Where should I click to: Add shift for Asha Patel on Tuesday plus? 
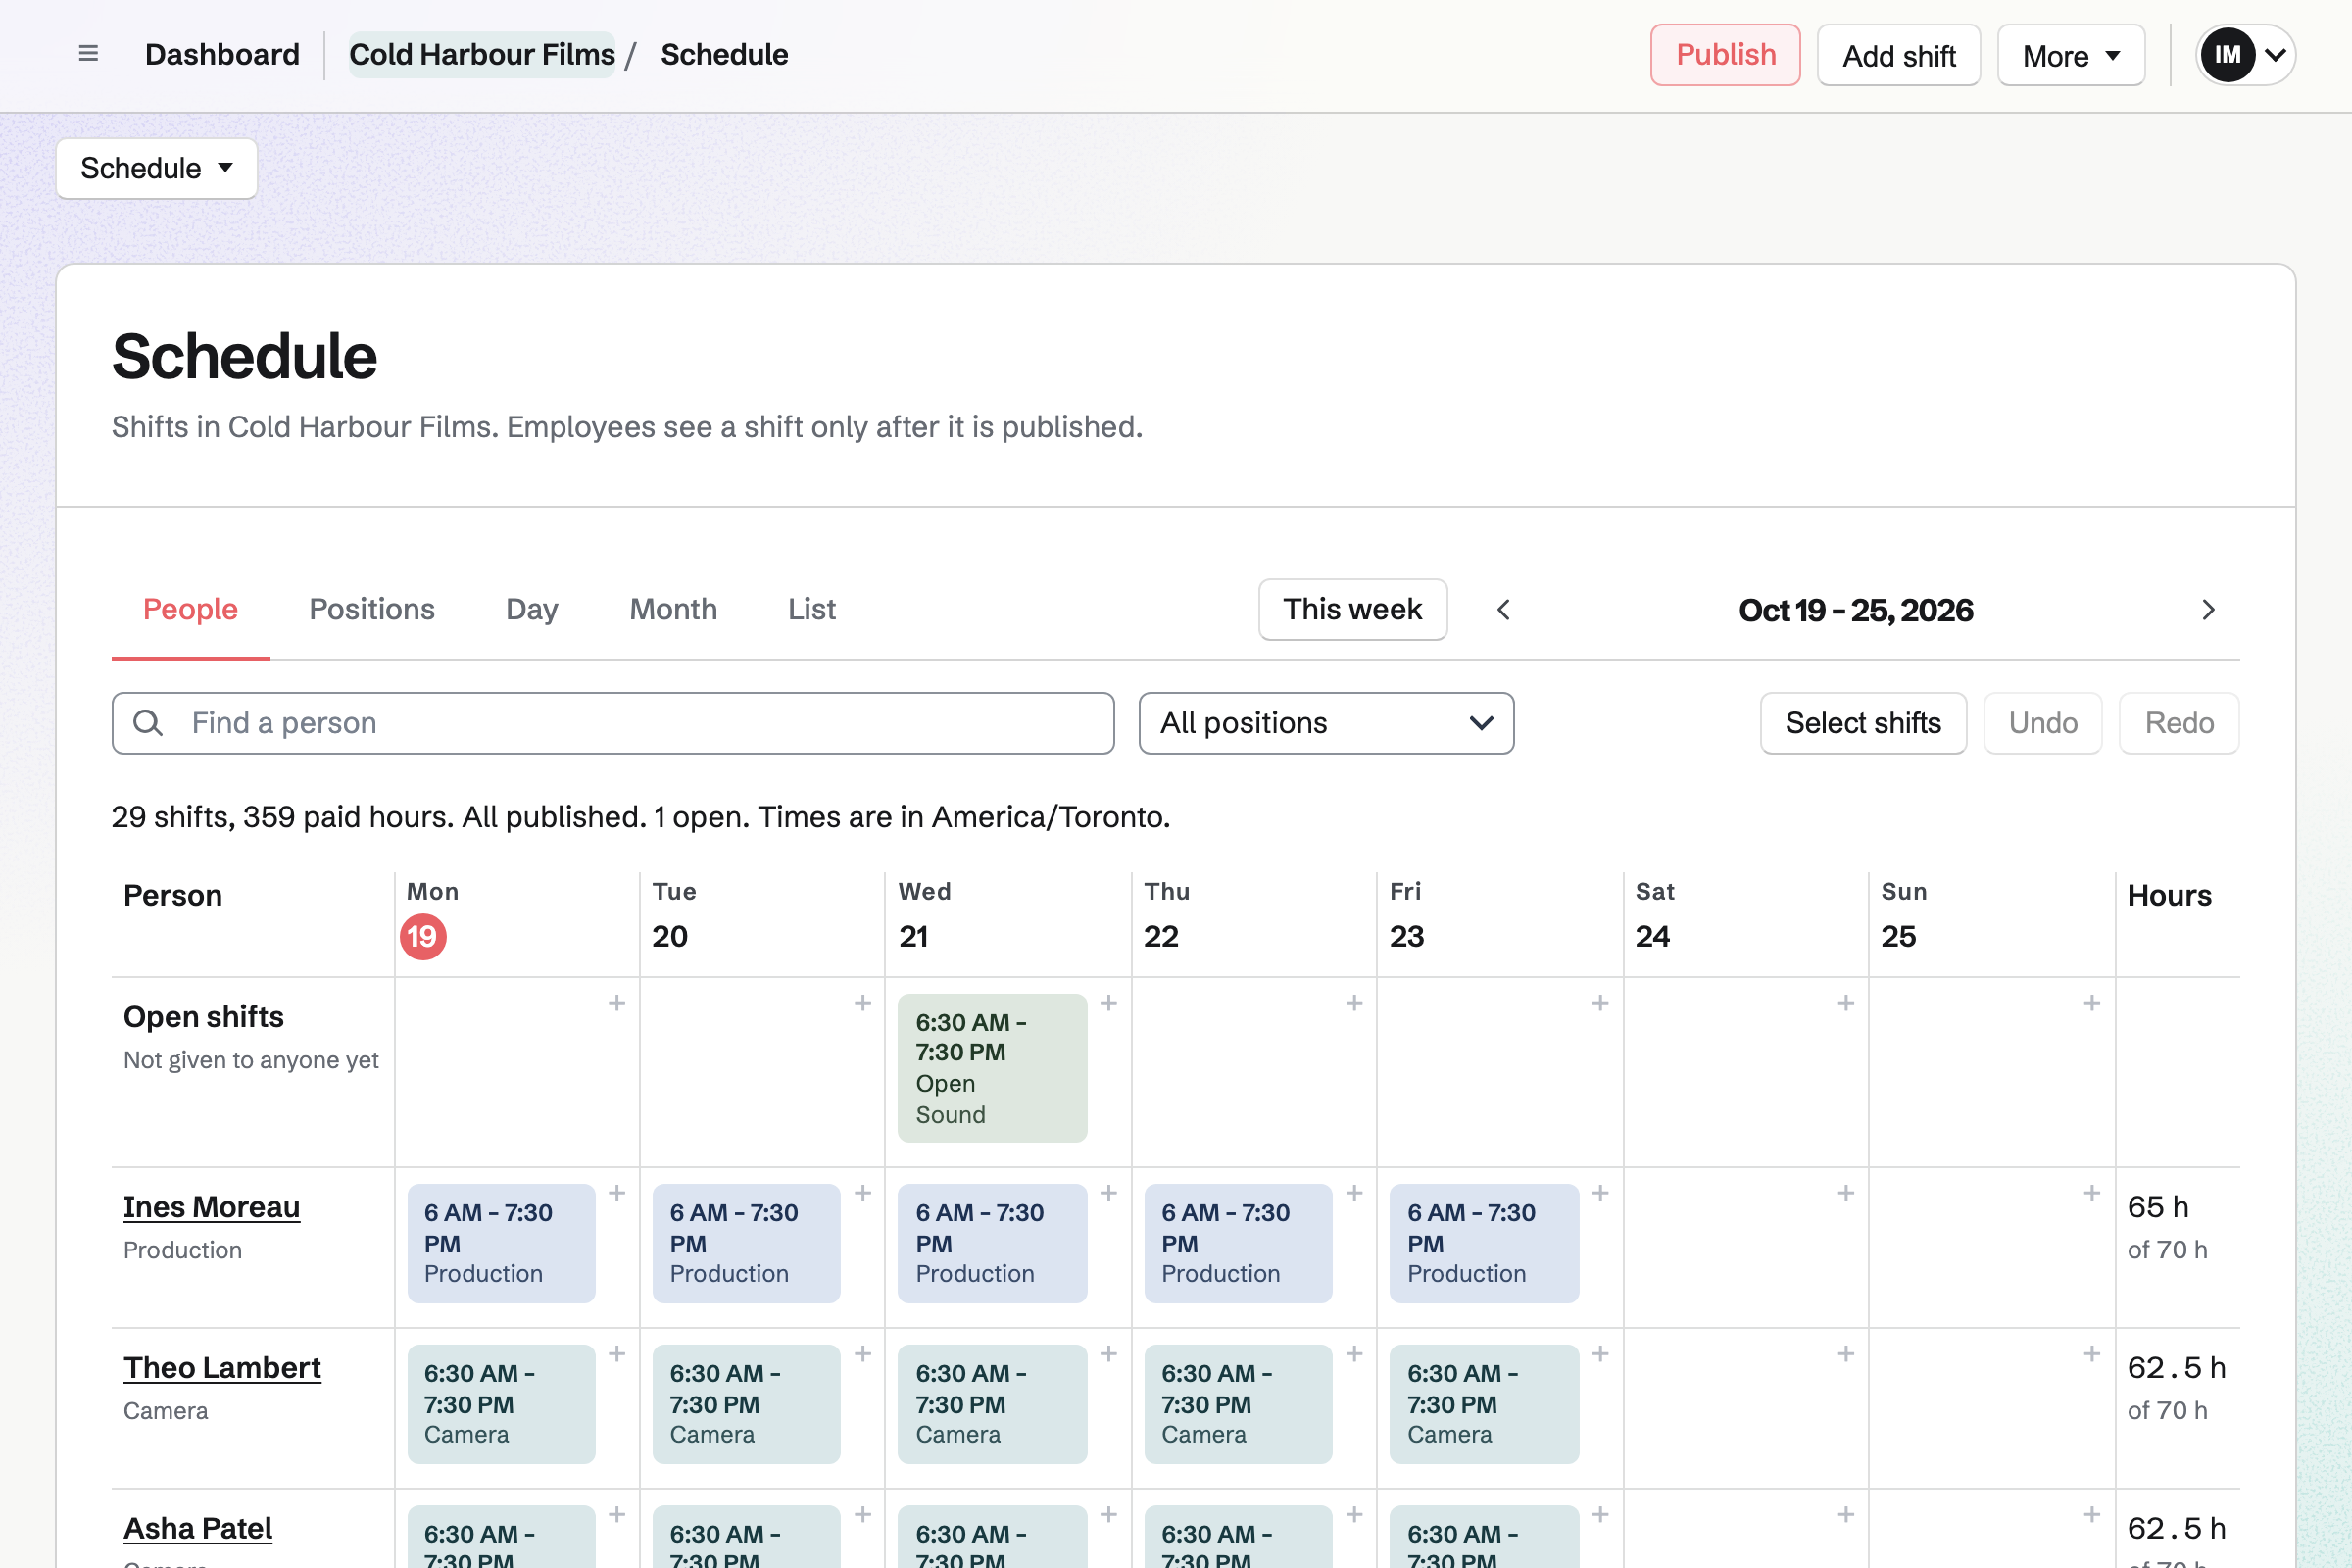(863, 1515)
